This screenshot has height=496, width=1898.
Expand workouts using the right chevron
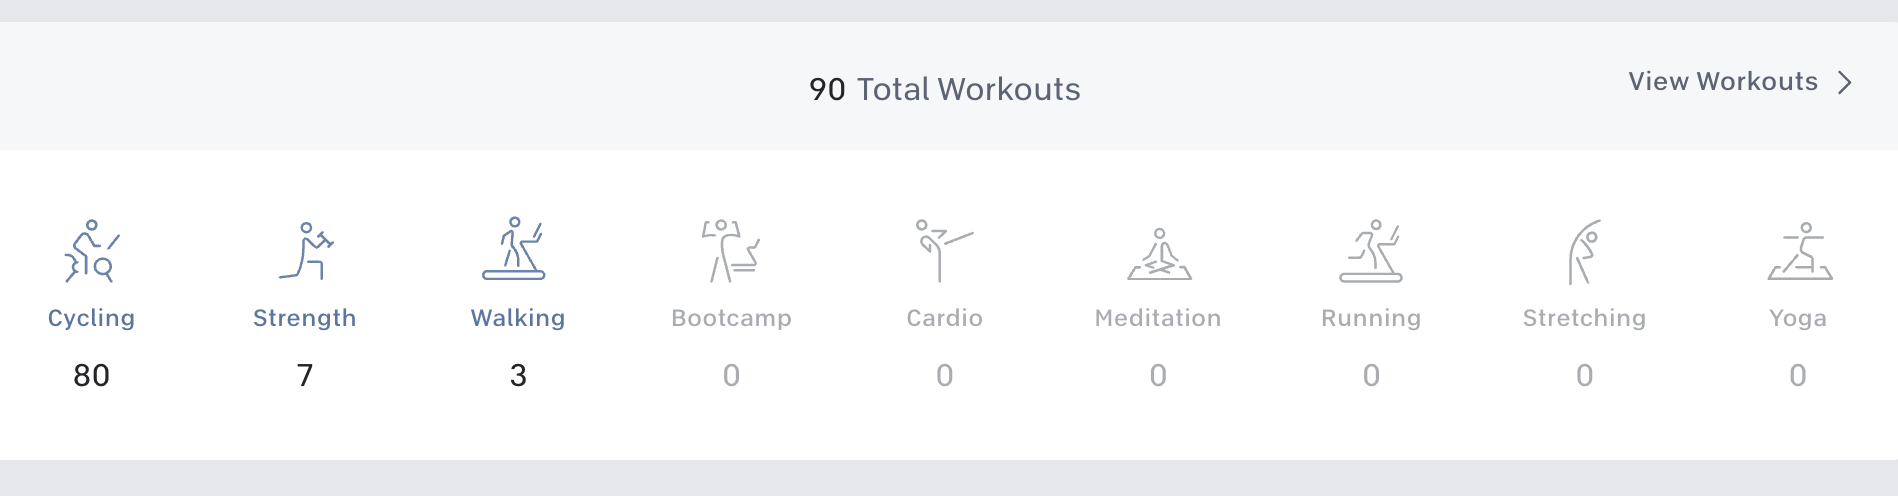pos(1845,82)
